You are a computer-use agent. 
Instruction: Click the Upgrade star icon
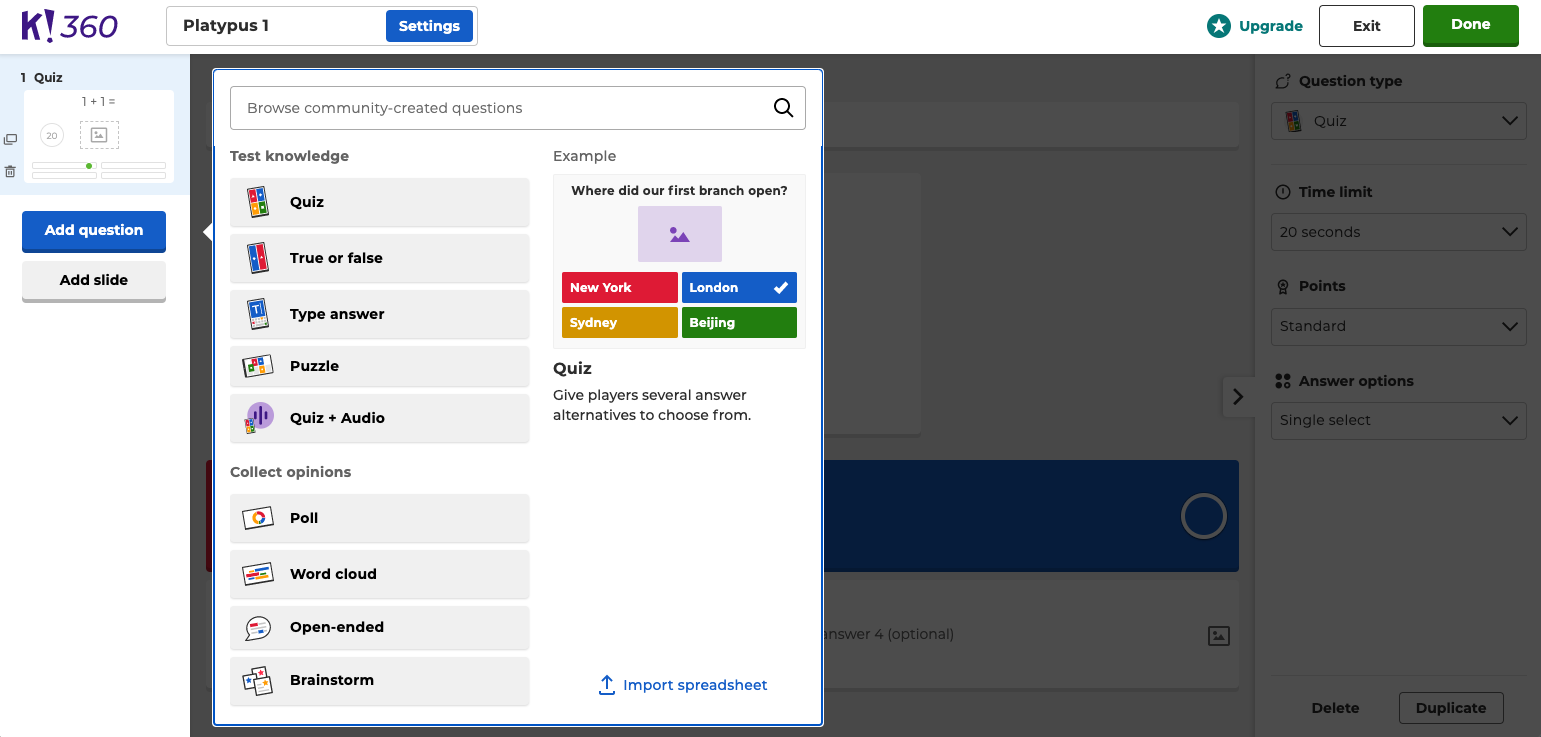1218,26
